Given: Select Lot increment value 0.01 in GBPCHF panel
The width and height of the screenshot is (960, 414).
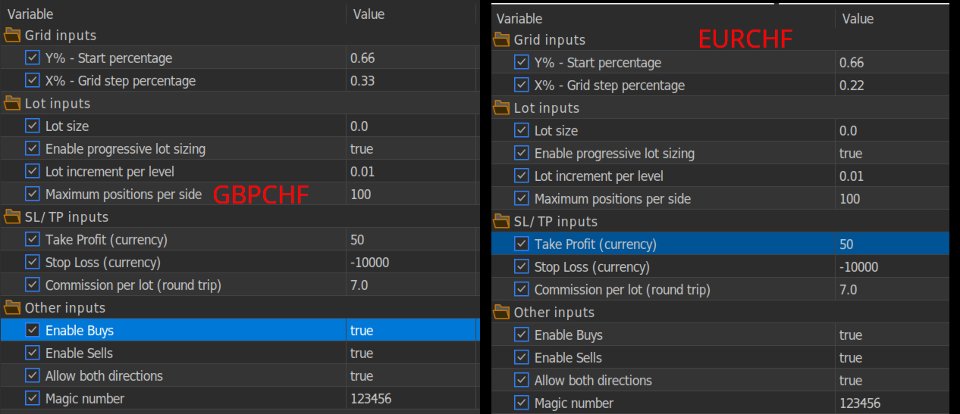Looking at the screenshot, I should click(362, 171).
